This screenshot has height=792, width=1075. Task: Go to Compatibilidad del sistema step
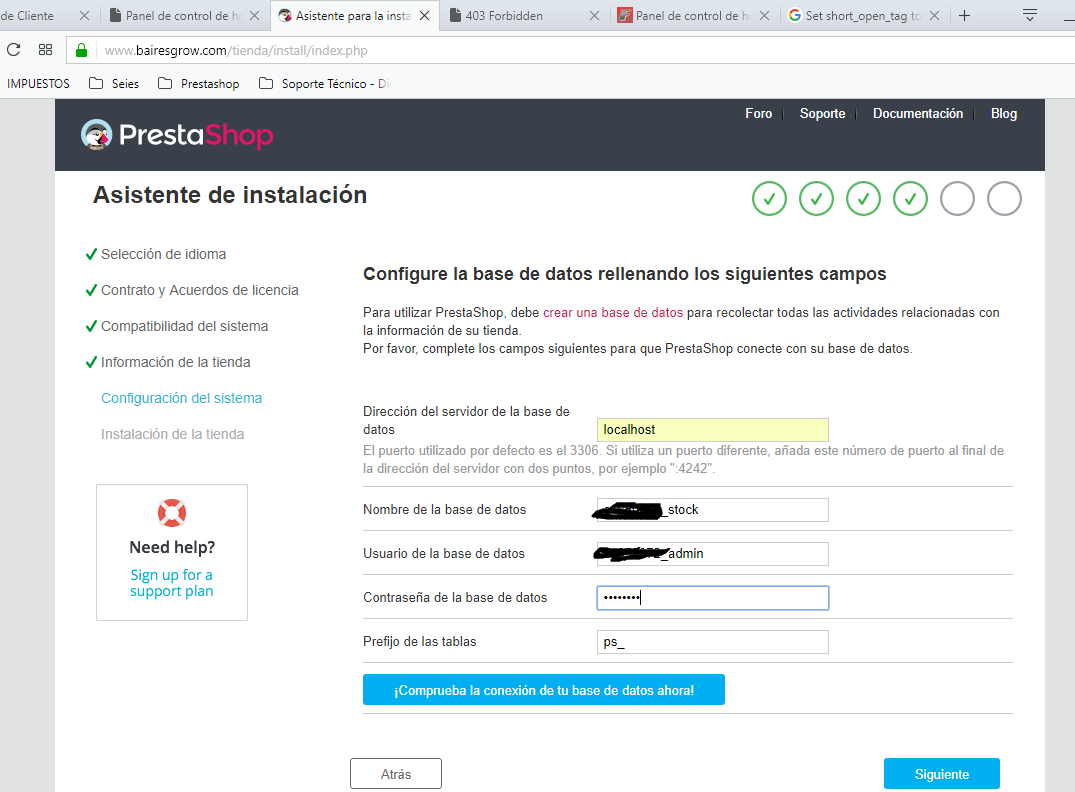pos(184,326)
